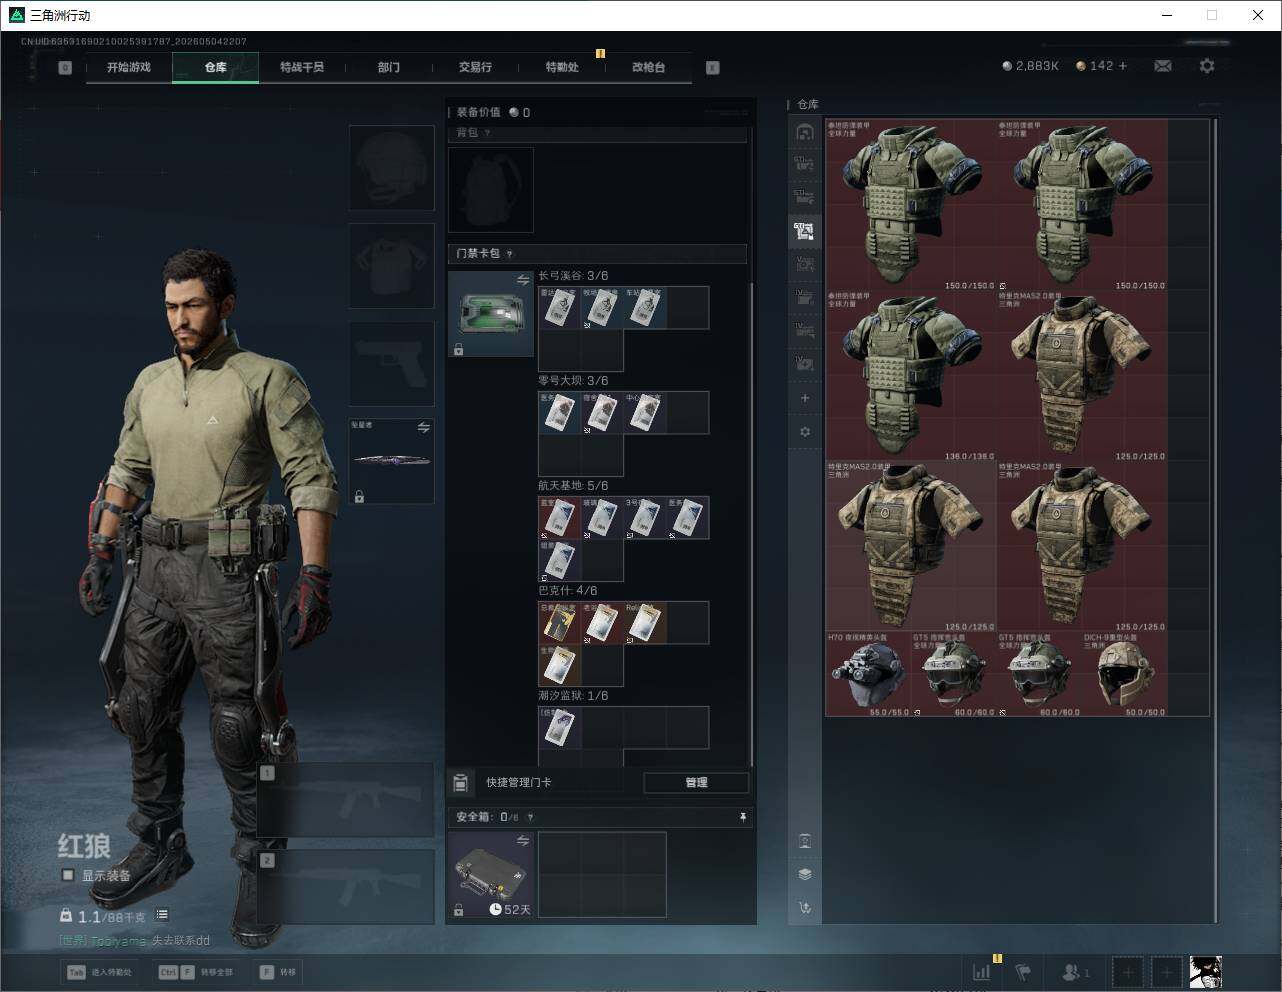The image size is (1282, 992).
Task: Click lock icon on the knife slot
Action: 359,496
